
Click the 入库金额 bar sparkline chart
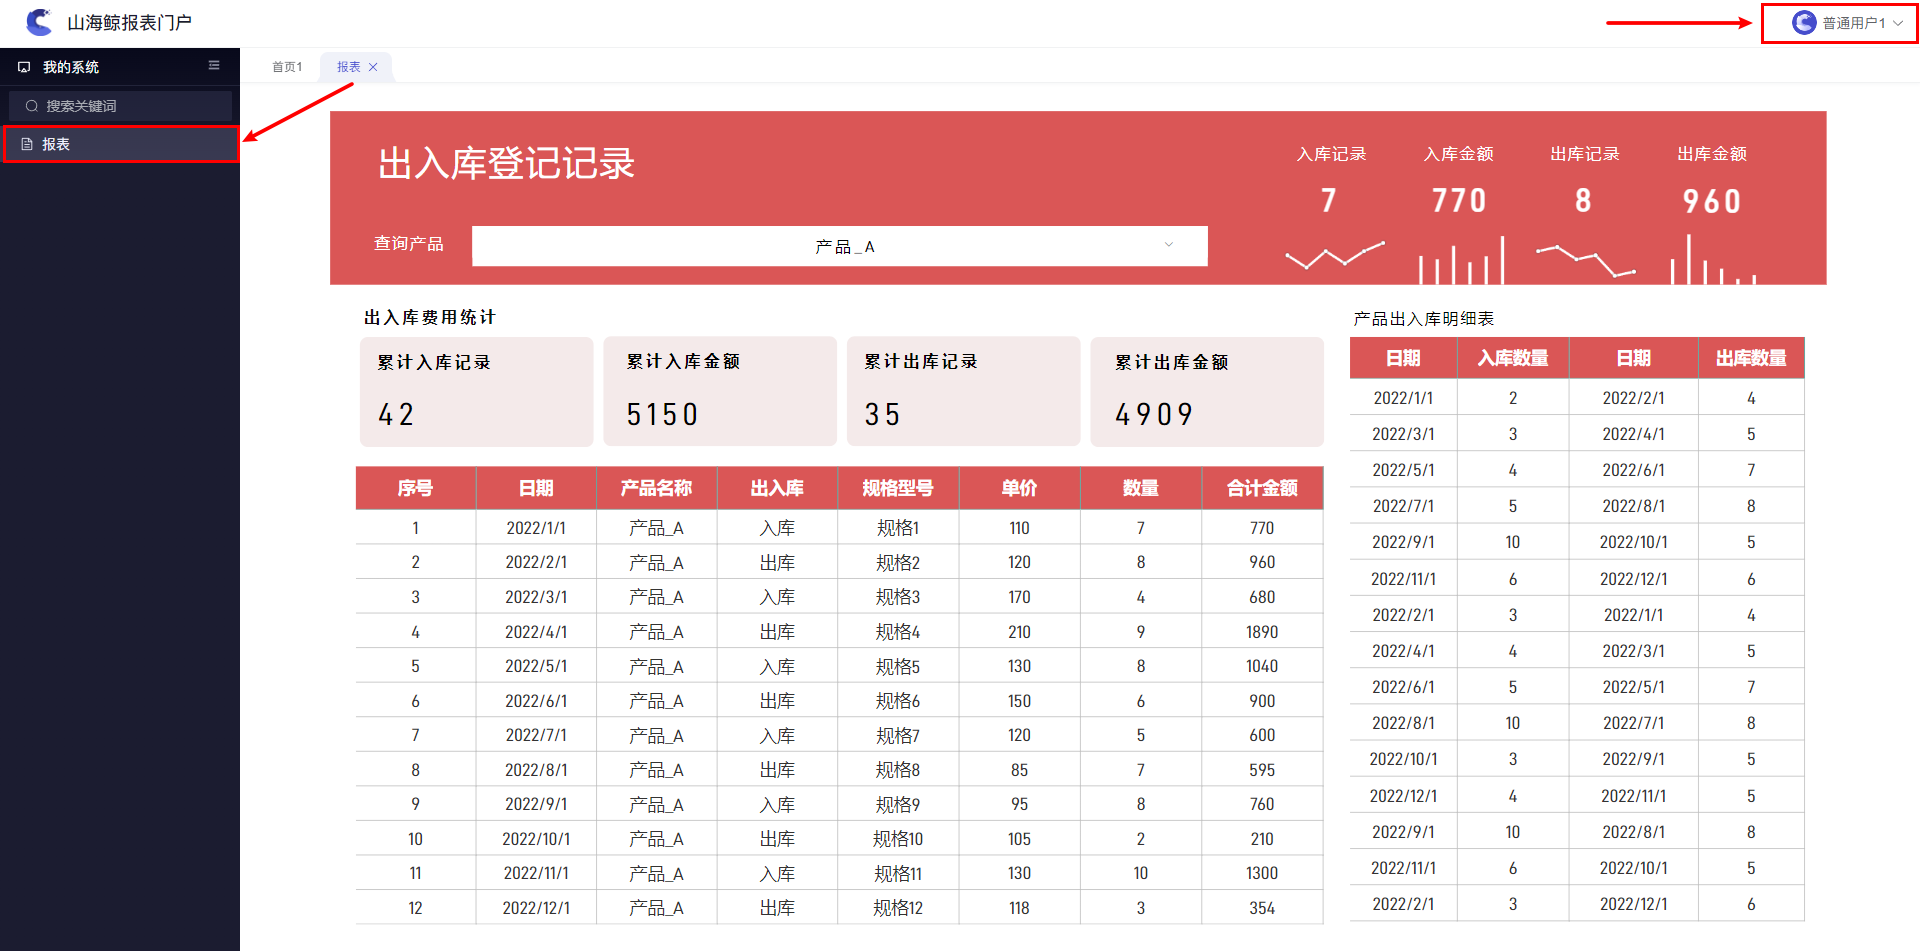click(1460, 260)
